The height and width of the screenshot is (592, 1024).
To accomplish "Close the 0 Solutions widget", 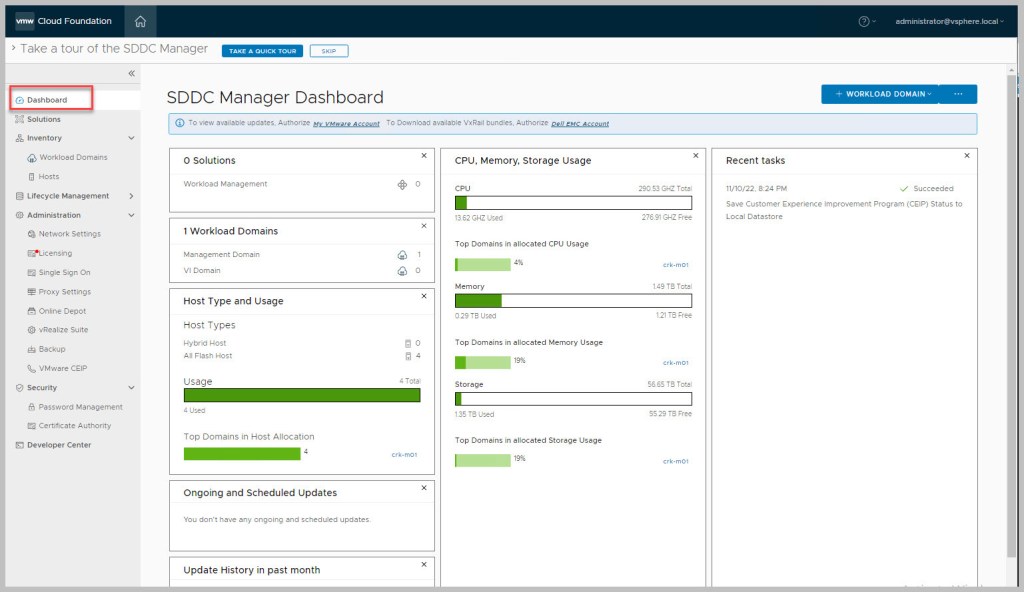I will [424, 156].
